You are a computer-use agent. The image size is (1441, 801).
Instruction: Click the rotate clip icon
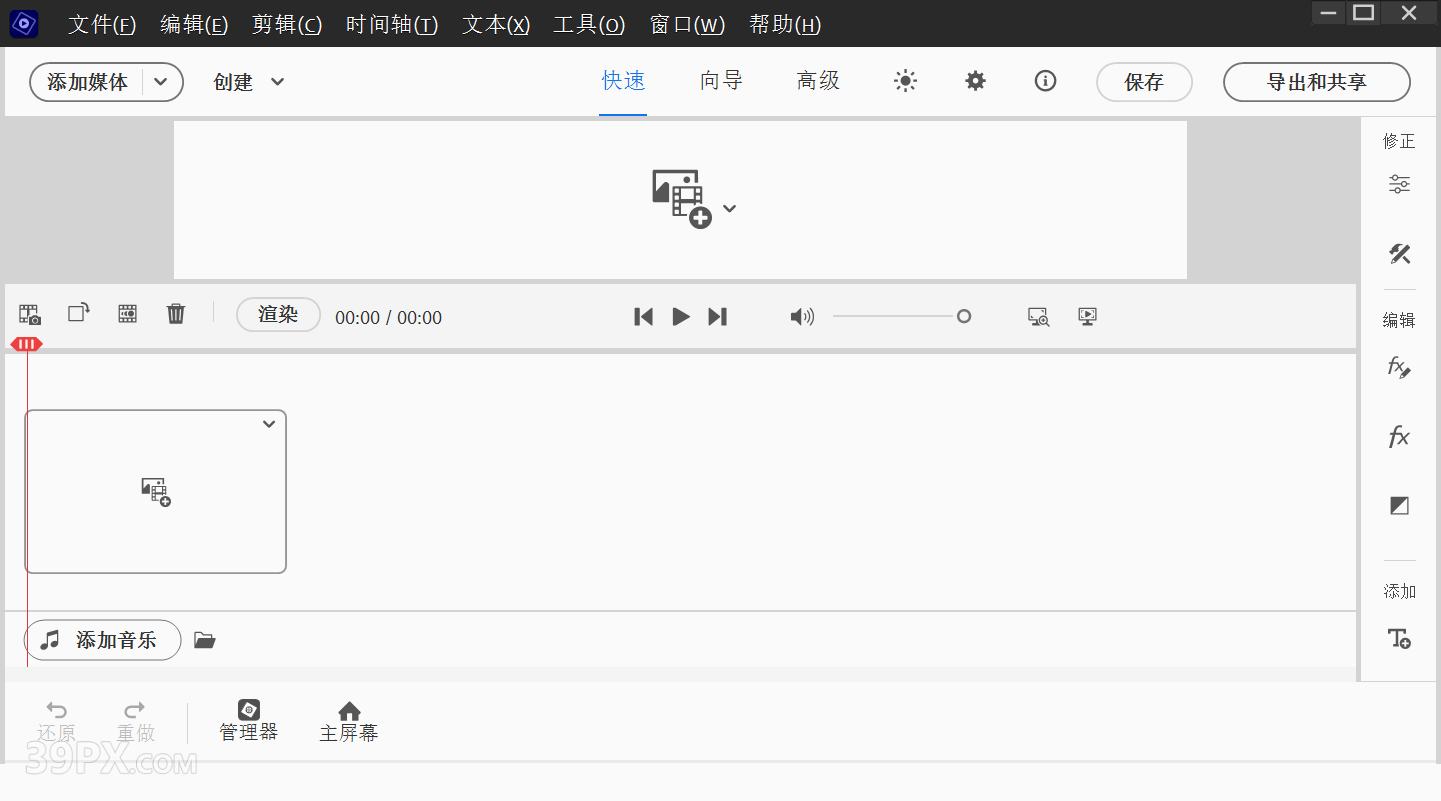tap(79, 313)
